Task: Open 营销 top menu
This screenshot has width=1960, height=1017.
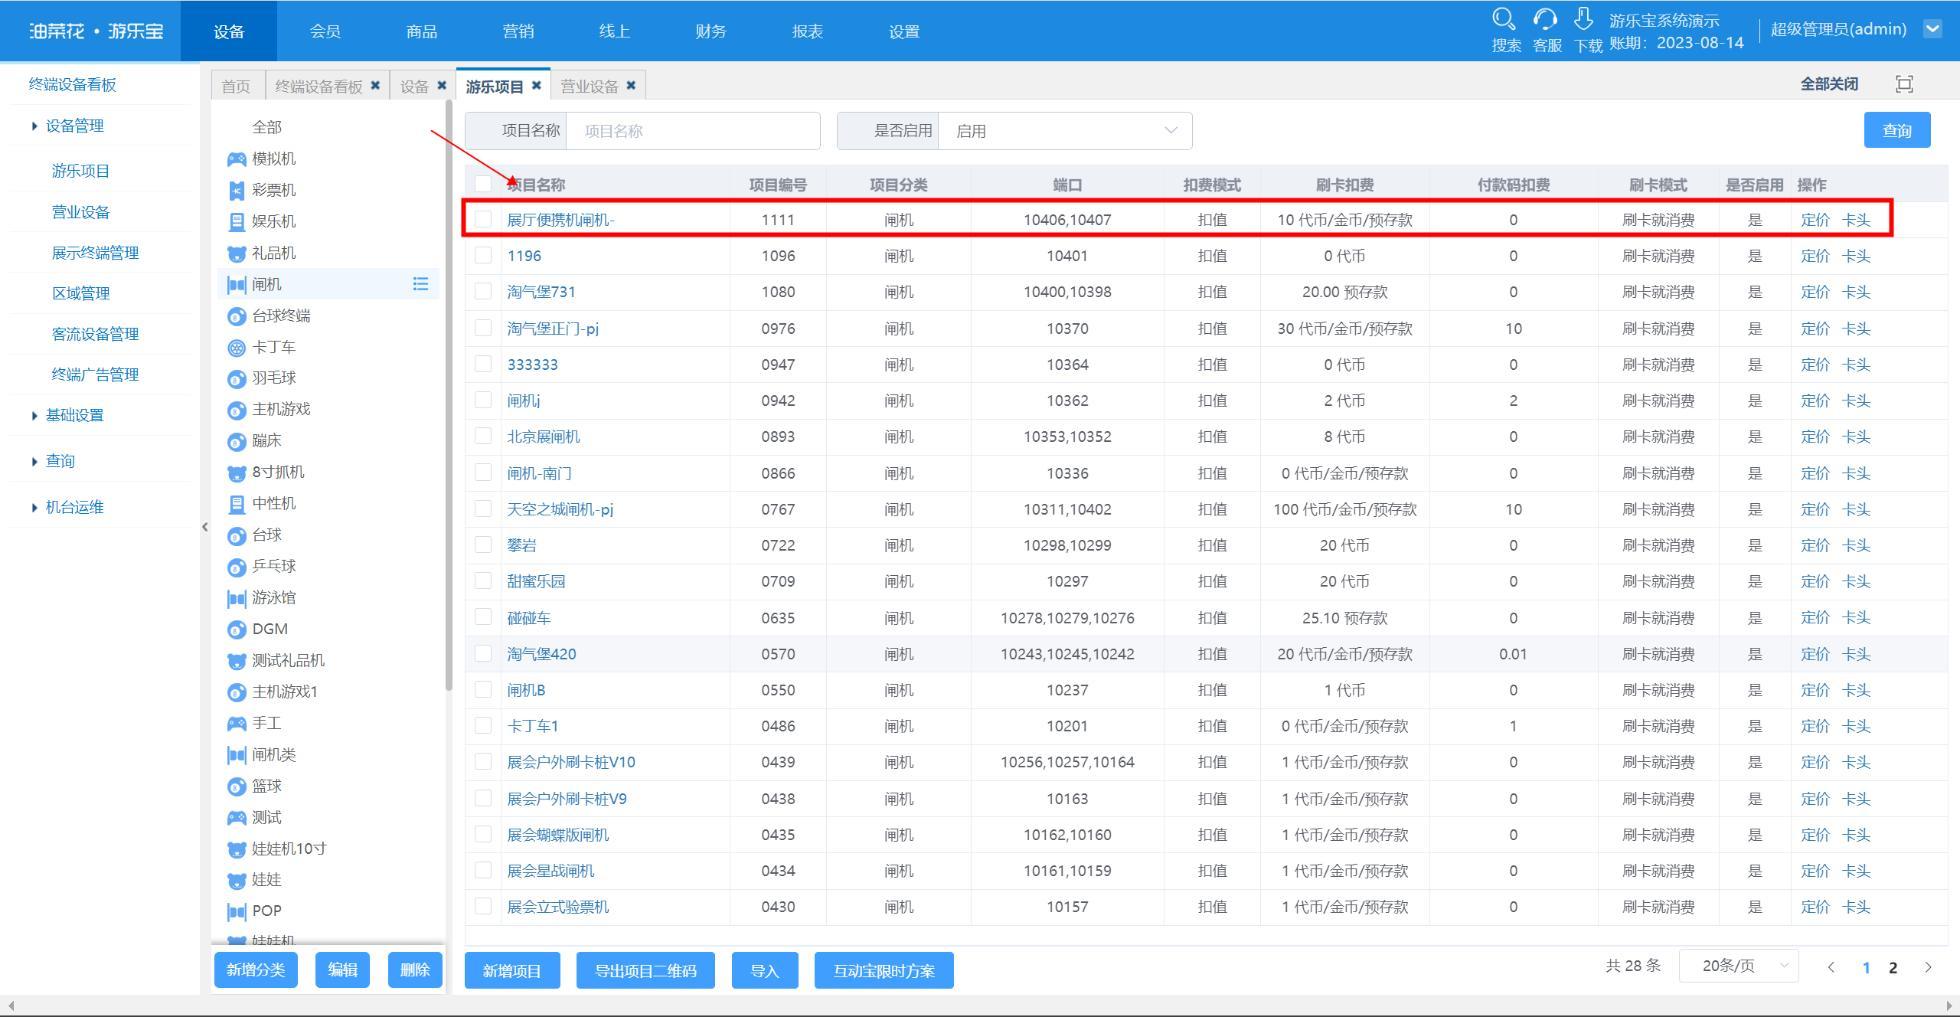Action: point(518,31)
